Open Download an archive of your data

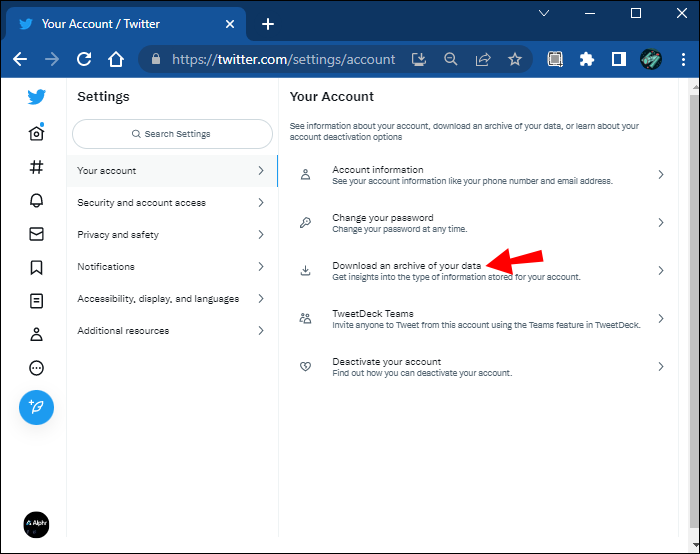pos(479,271)
